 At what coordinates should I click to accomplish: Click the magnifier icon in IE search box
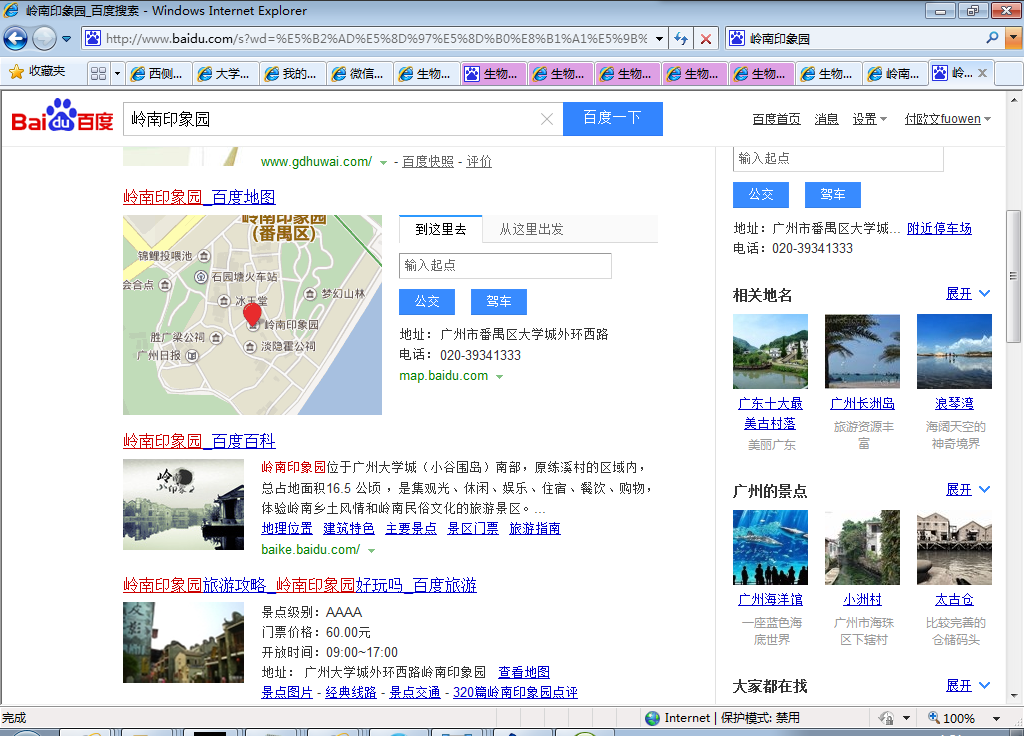click(x=992, y=38)
